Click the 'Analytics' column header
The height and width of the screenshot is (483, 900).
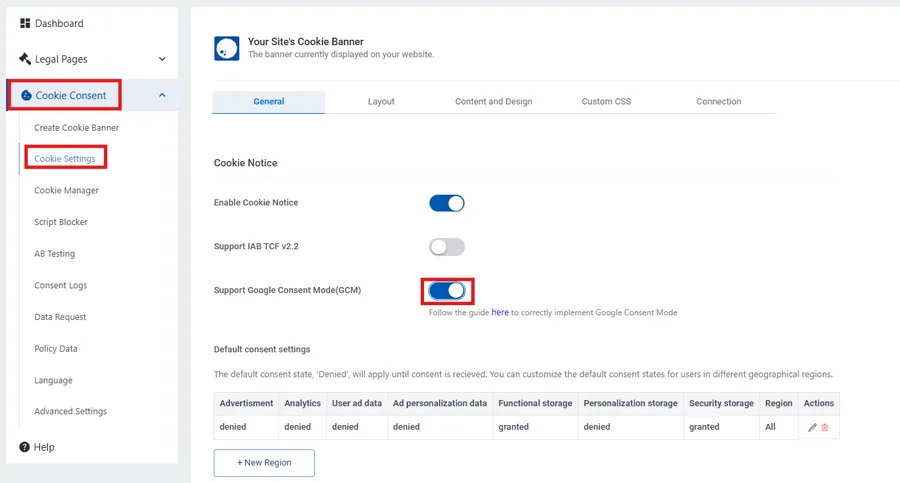pyautogui.click(x=302, y=403)
